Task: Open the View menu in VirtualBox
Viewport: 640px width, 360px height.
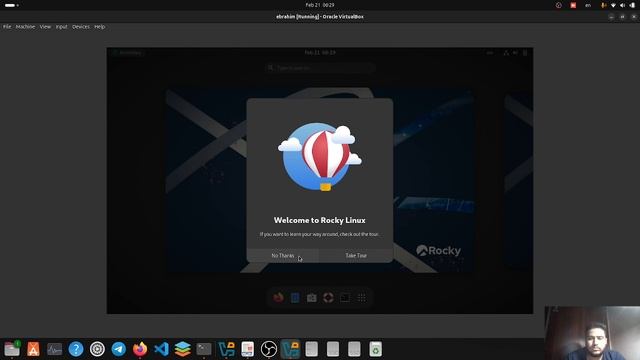Action: [45, 27]
